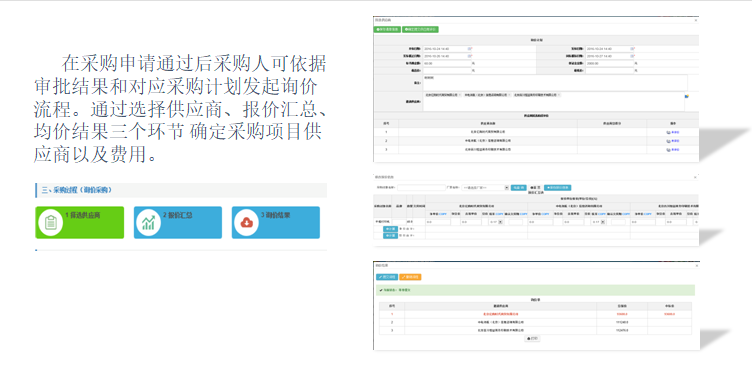Open calendar icon of left 2016-10-24 14:40 field
The height and width of the screenshot is (367, 752).
[x=470, y=48]
